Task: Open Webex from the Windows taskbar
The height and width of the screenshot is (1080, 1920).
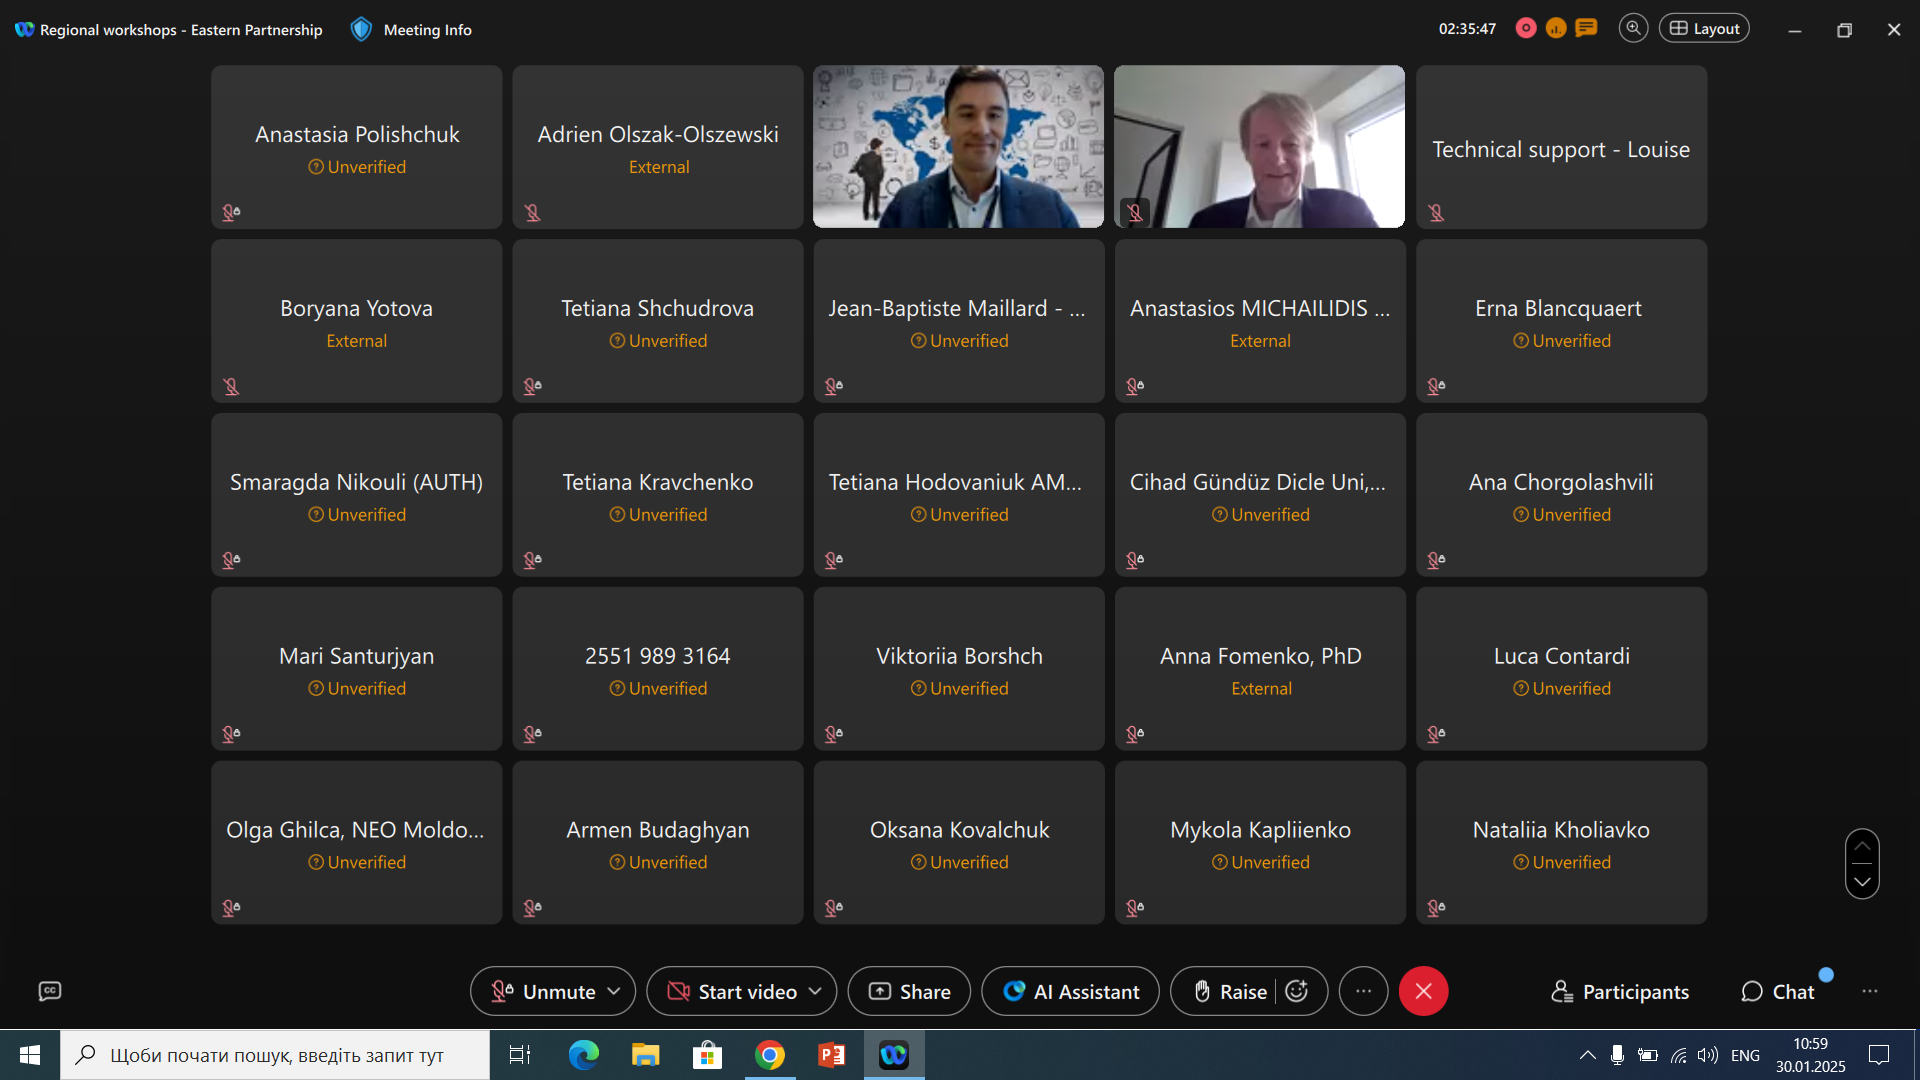Action: pos(893,1055)
